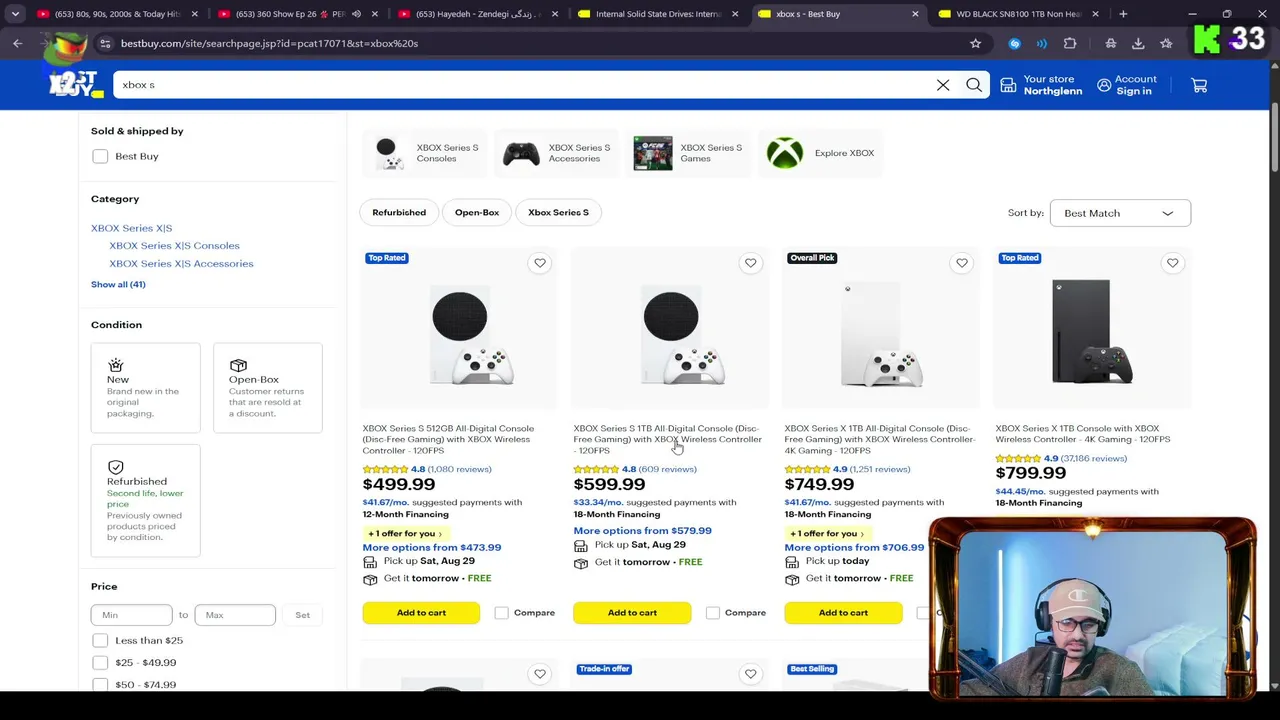Open More options from $706.99 link

854,548
